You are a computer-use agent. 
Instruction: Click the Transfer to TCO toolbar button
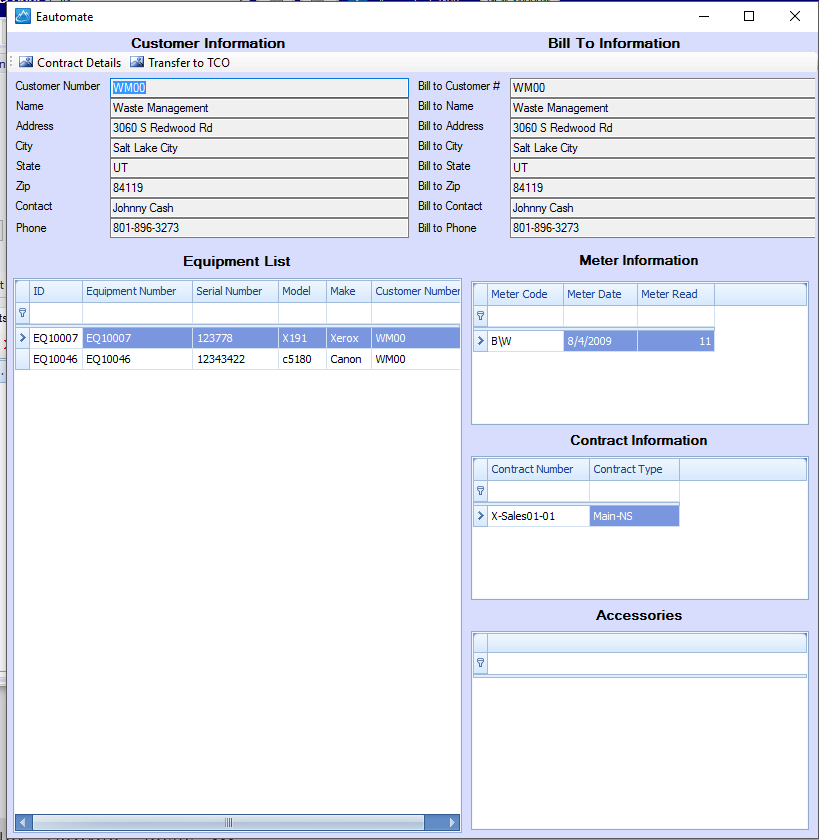click(180, 63)
